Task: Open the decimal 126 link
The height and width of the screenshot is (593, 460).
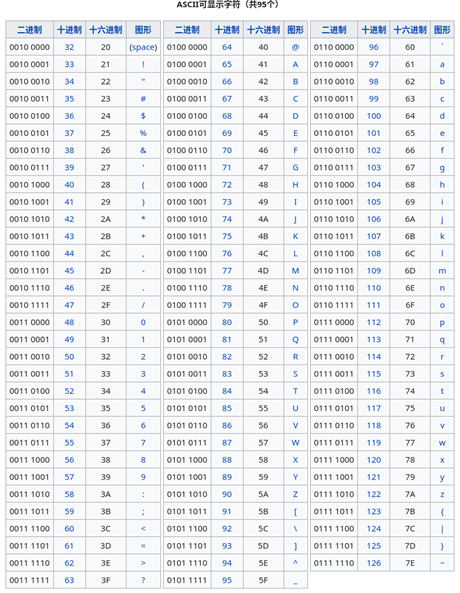Action: pos(374,563)
